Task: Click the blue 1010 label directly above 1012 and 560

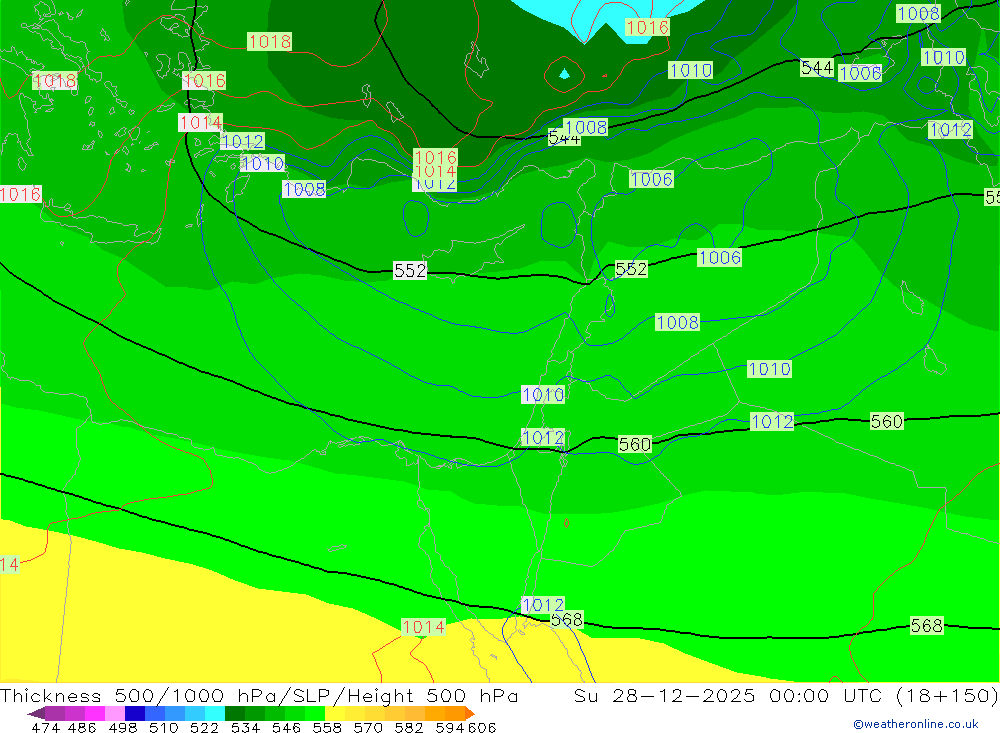Action: pos(543,394)
